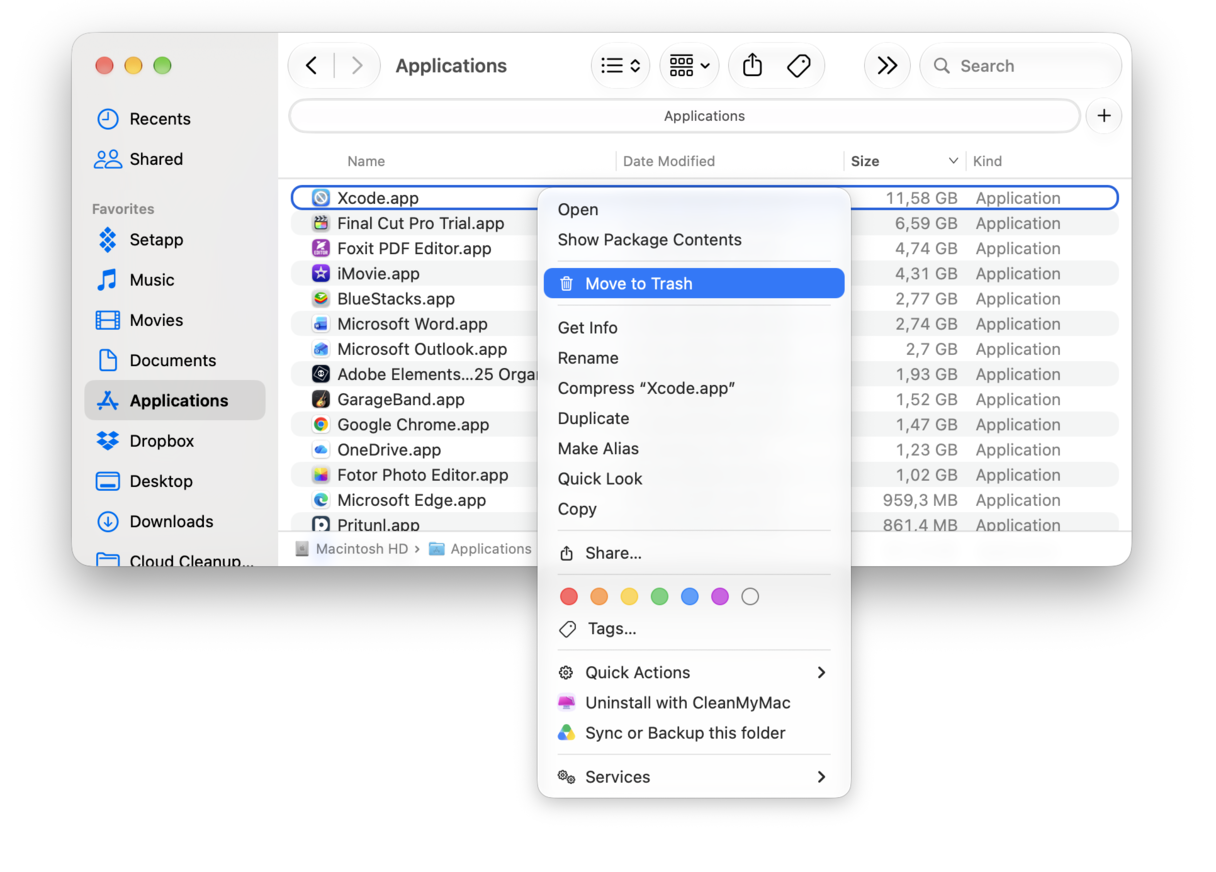Click the Microsoft Edge icon

[321, 500]
